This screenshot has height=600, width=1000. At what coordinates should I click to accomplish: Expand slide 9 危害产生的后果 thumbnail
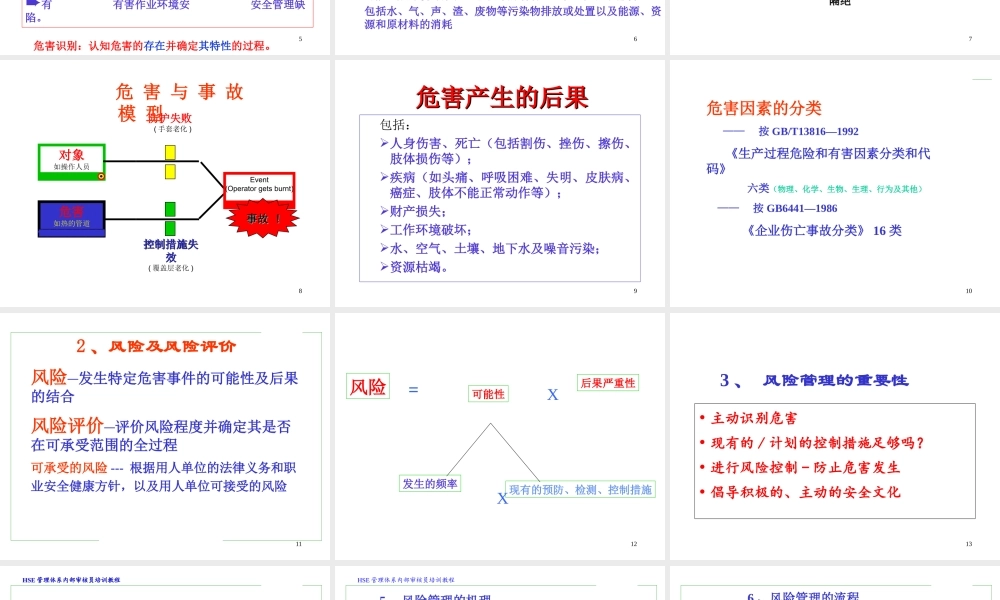click(497, 180)
